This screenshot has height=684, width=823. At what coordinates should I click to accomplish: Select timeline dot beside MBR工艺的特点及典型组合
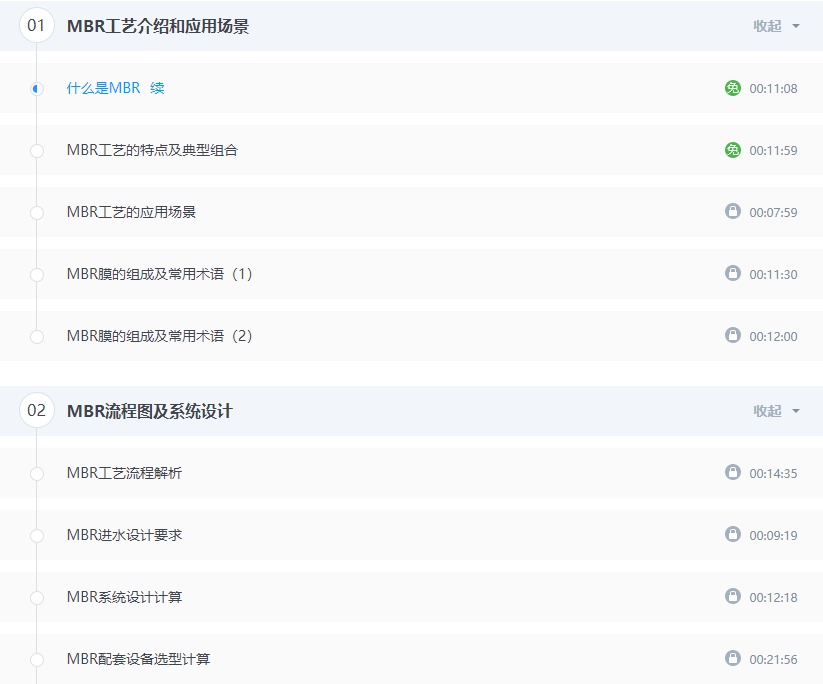(37, 151)
